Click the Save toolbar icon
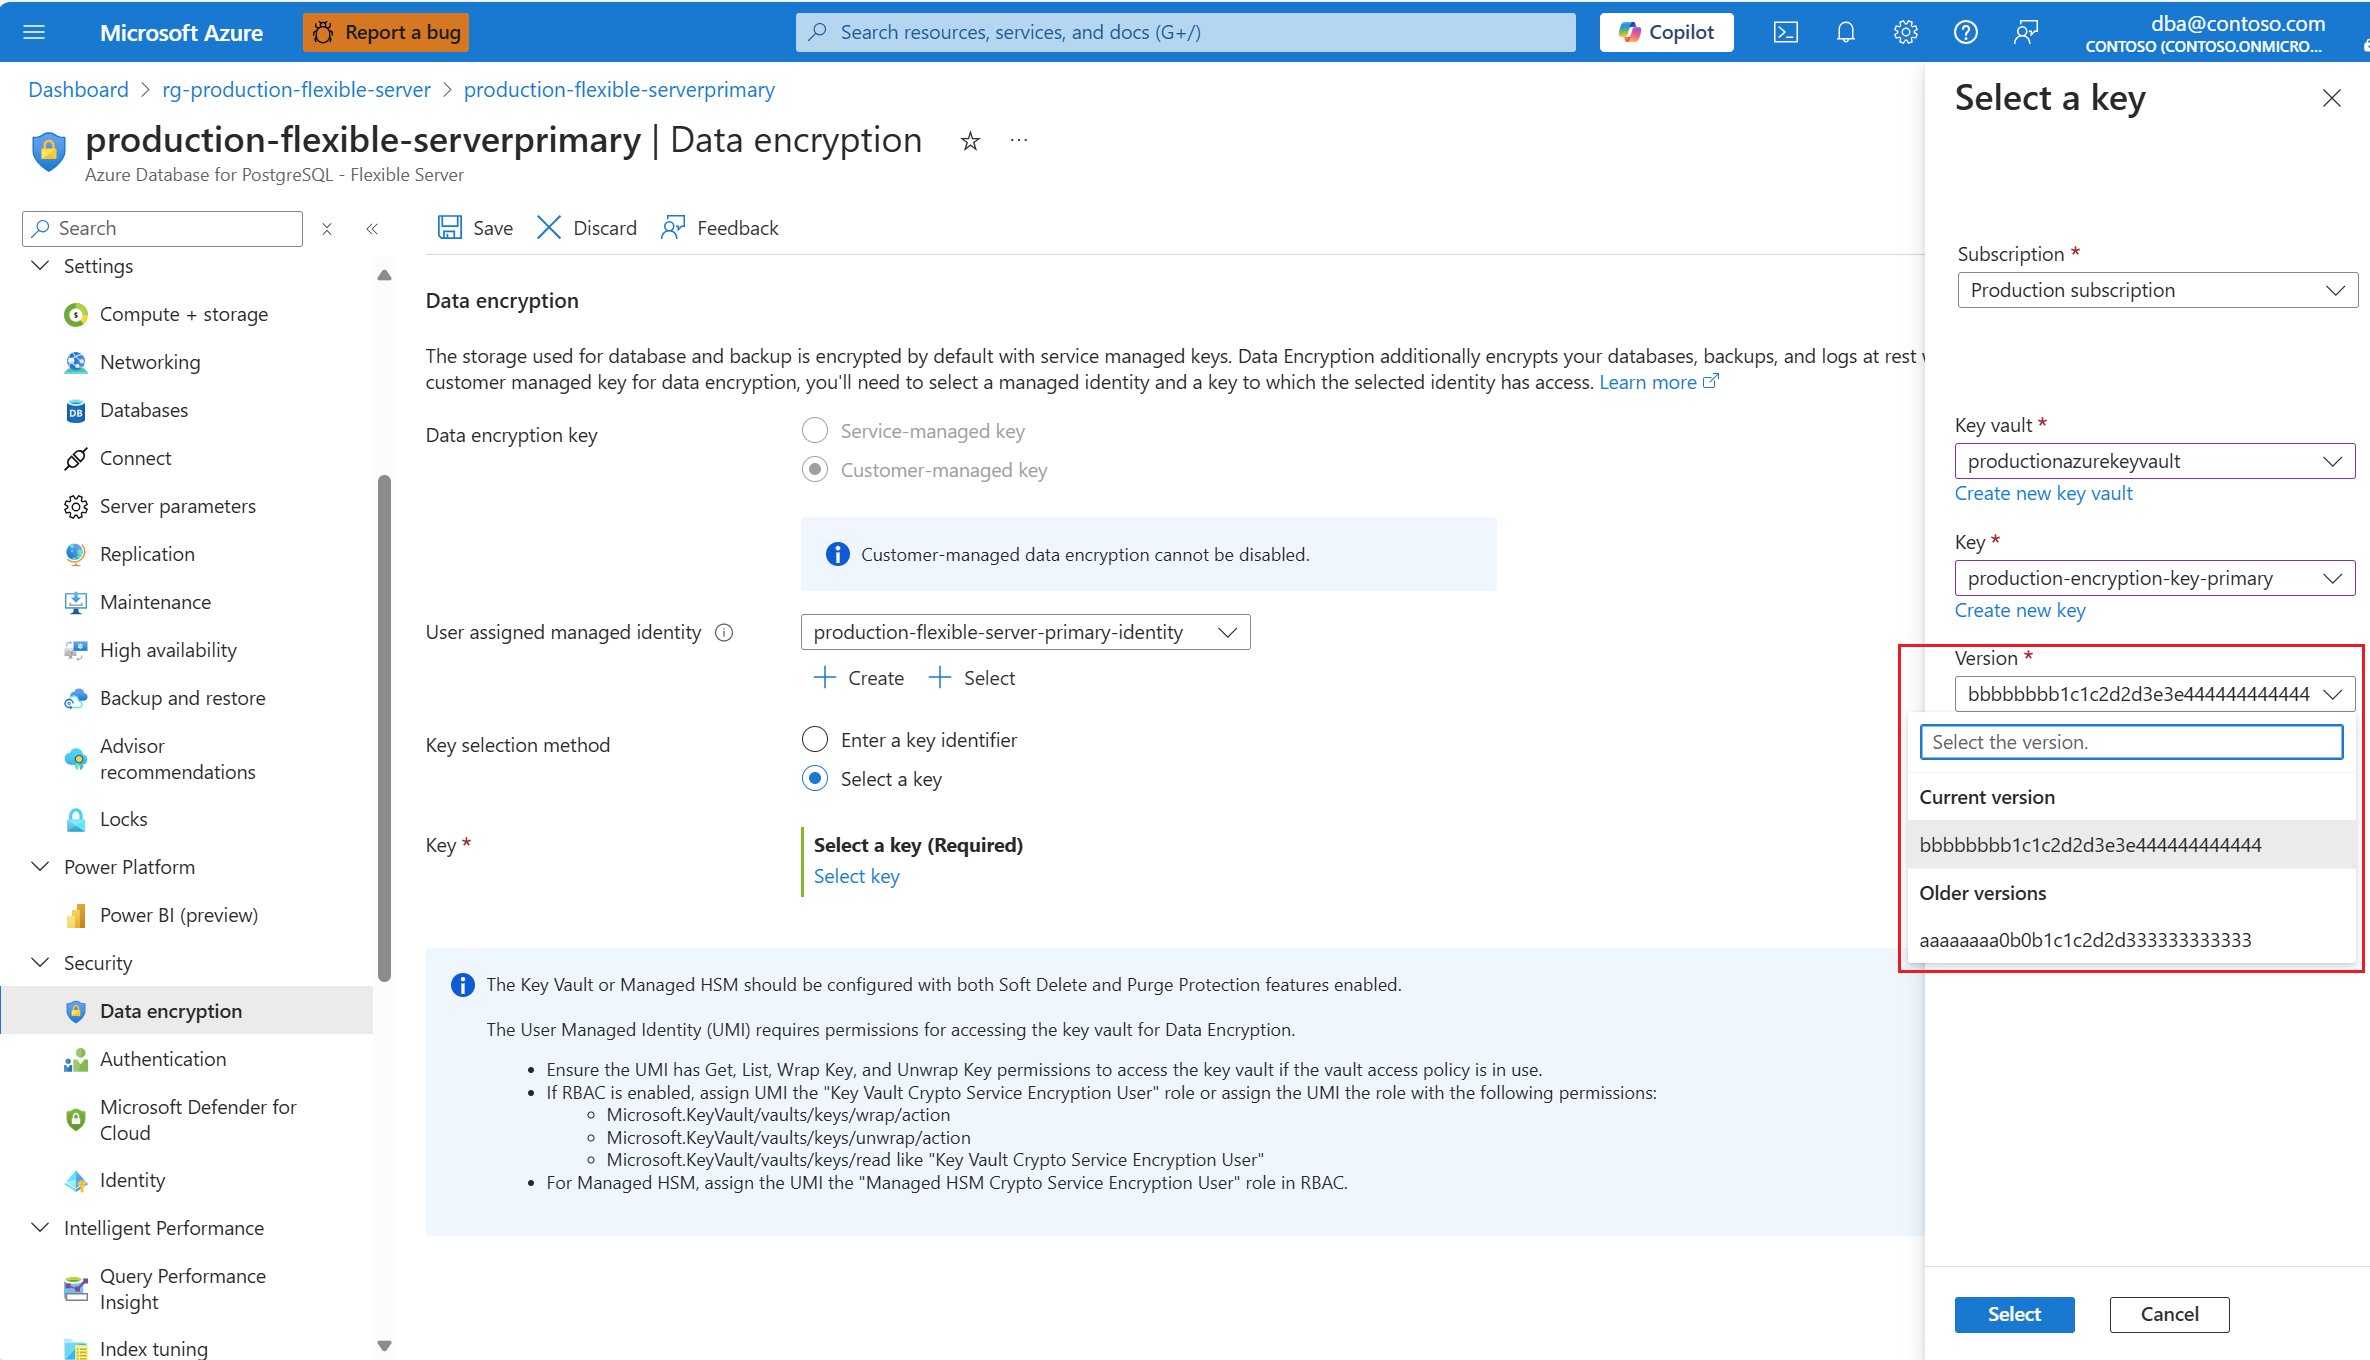Image resolution: width=2370 pixels, height=1360 pixels. pos(450,228)
